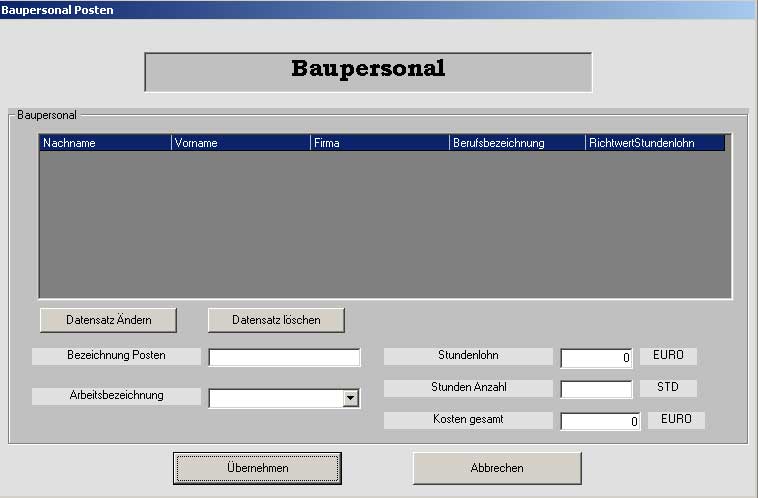Click the Nachname column header
Screen dimensions: 758x498
point(105,143)
